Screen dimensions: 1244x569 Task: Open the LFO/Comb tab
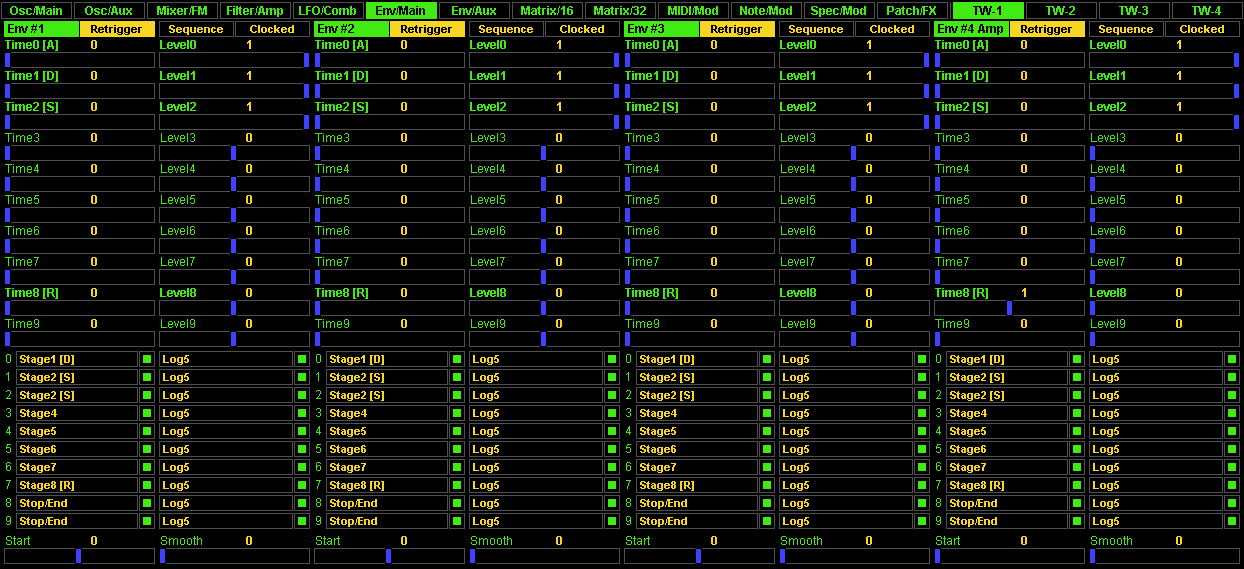pos(329,10)
